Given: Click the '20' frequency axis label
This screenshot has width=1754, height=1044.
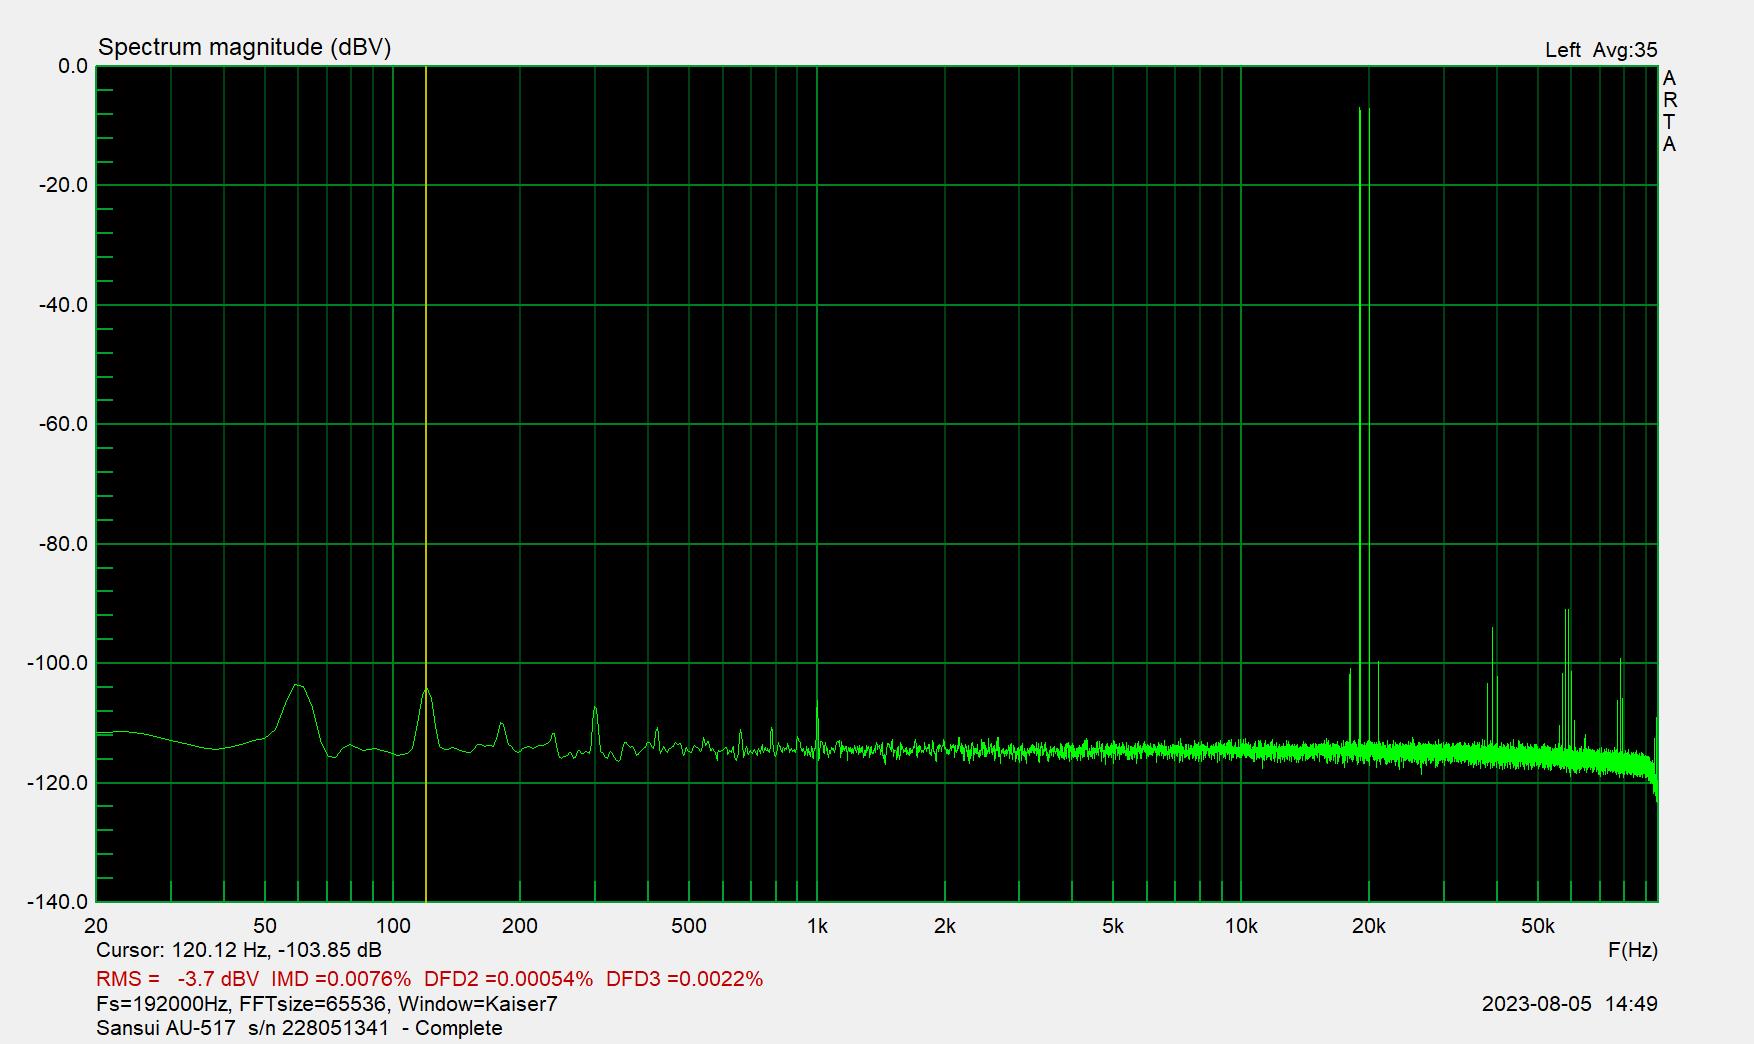Looking at the screenshot, I should (x=97, y=926).
